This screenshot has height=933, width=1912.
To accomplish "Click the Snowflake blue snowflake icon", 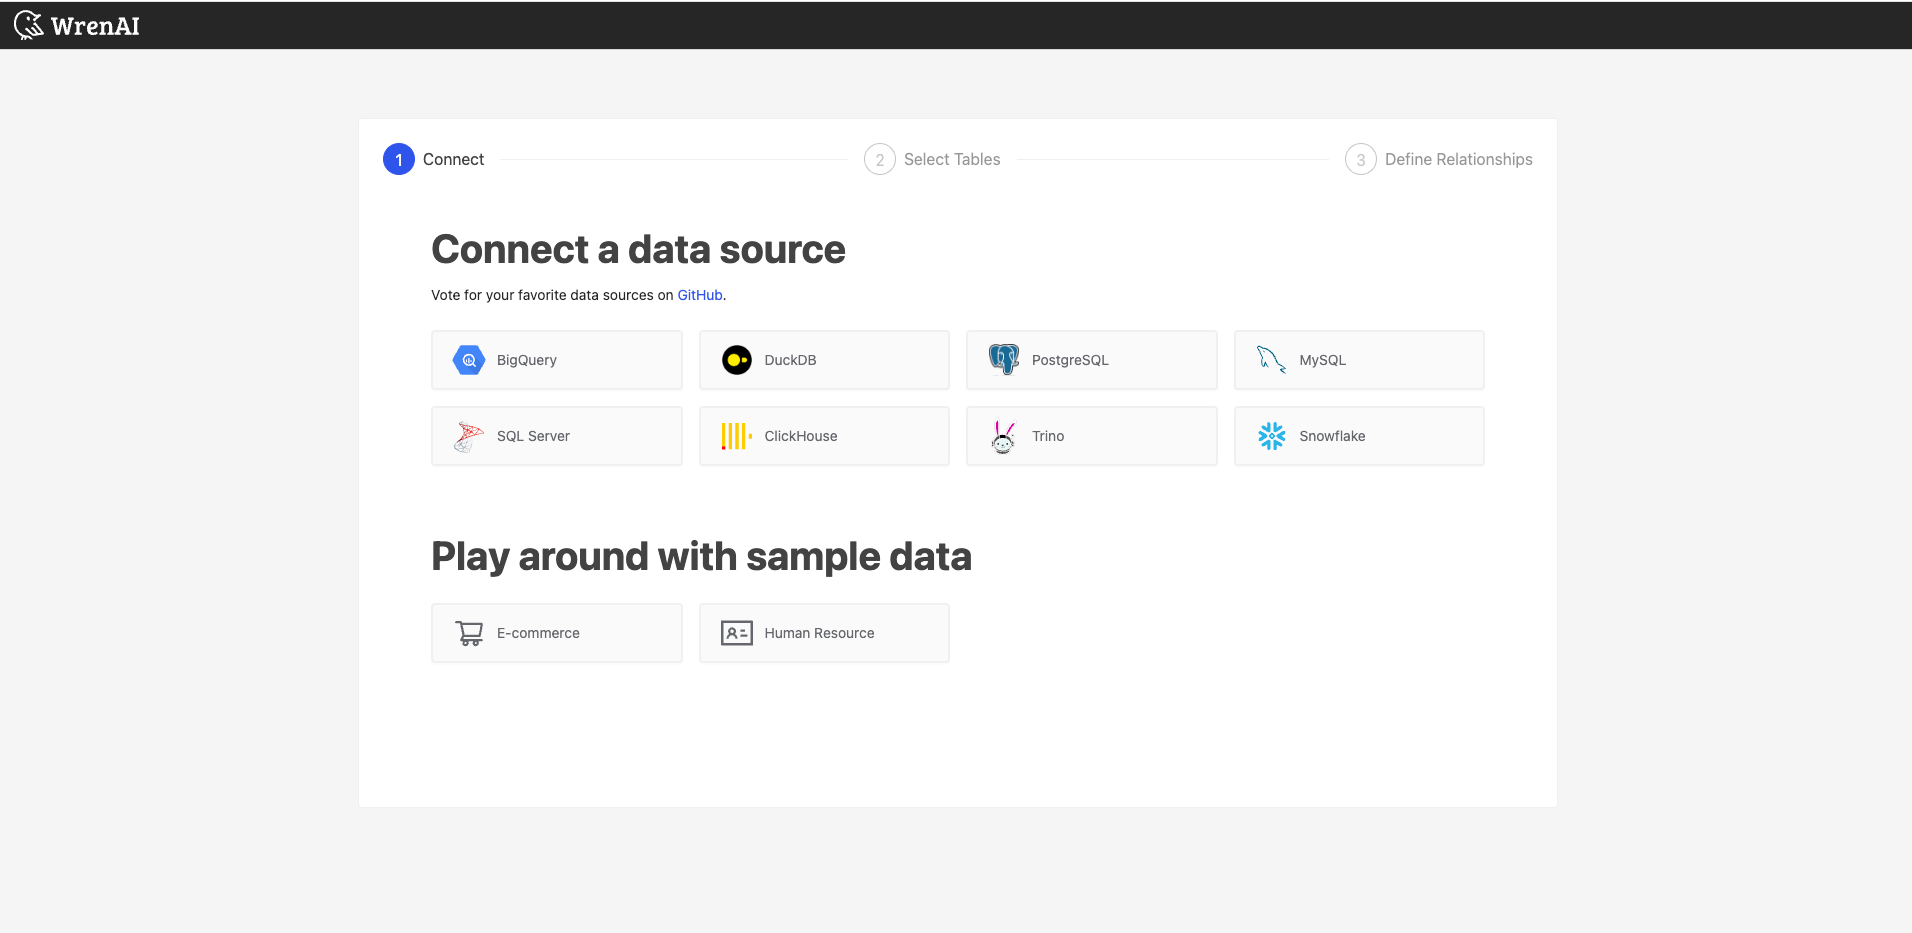I will pyautogui.click(x=1272, y=436).
